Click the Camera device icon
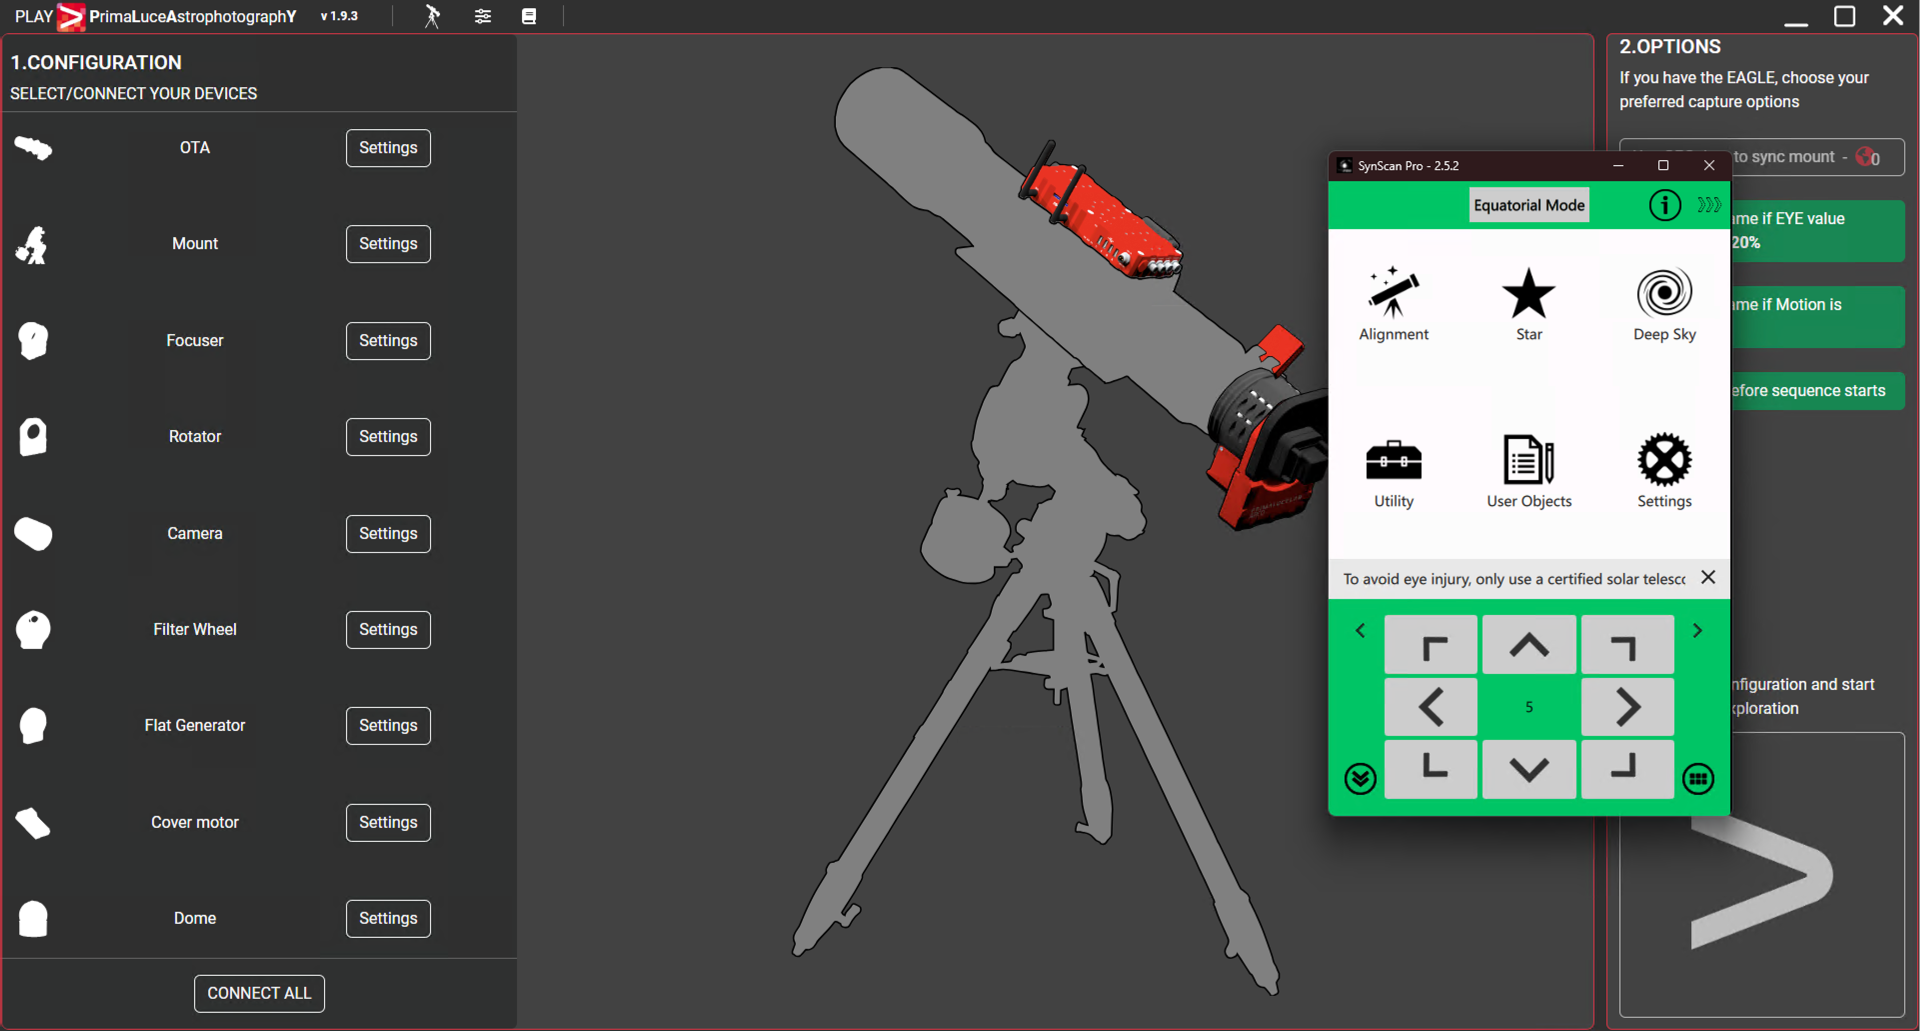This screenshot has height=1031, width=1920. point(33,534)
